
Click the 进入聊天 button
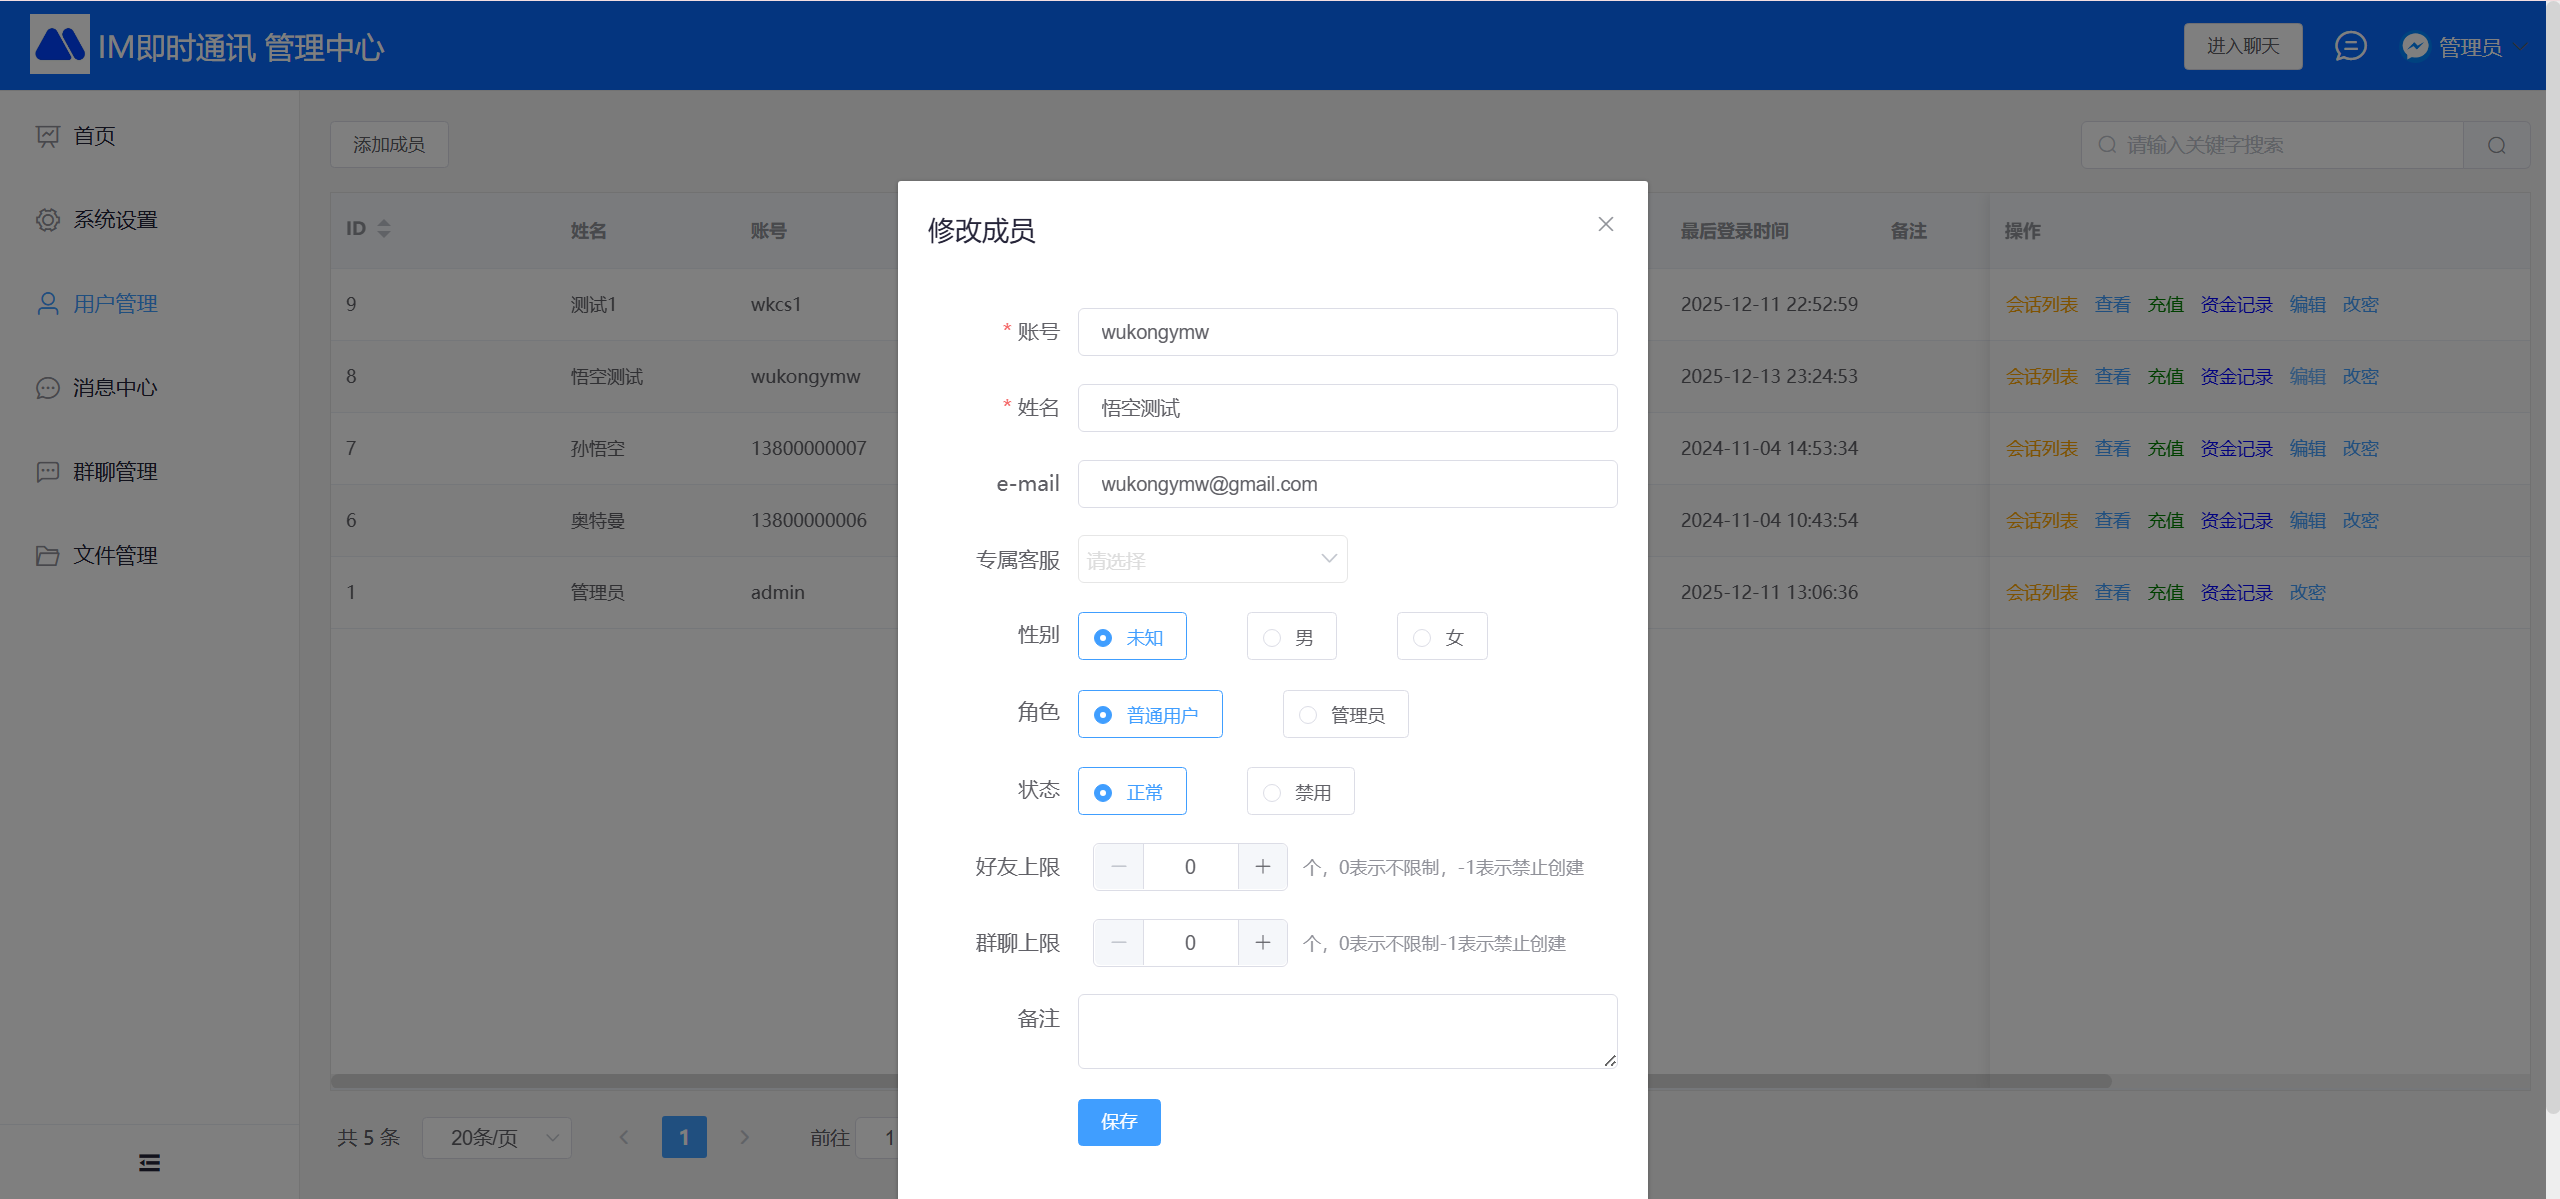point(2242,46)
